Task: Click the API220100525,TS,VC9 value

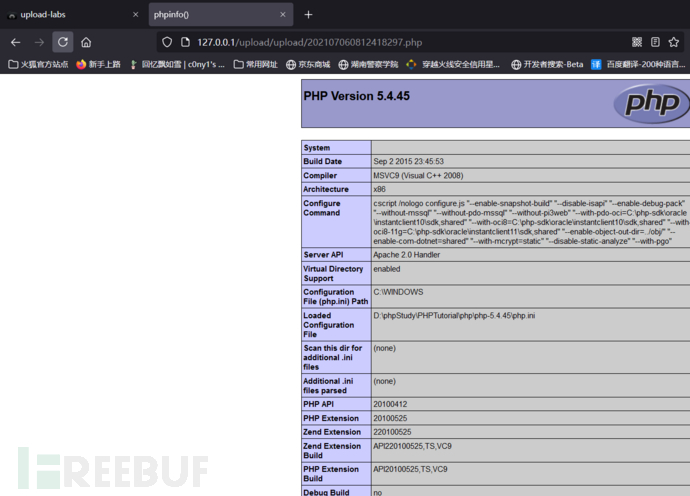Action: (x=412, y=446)
